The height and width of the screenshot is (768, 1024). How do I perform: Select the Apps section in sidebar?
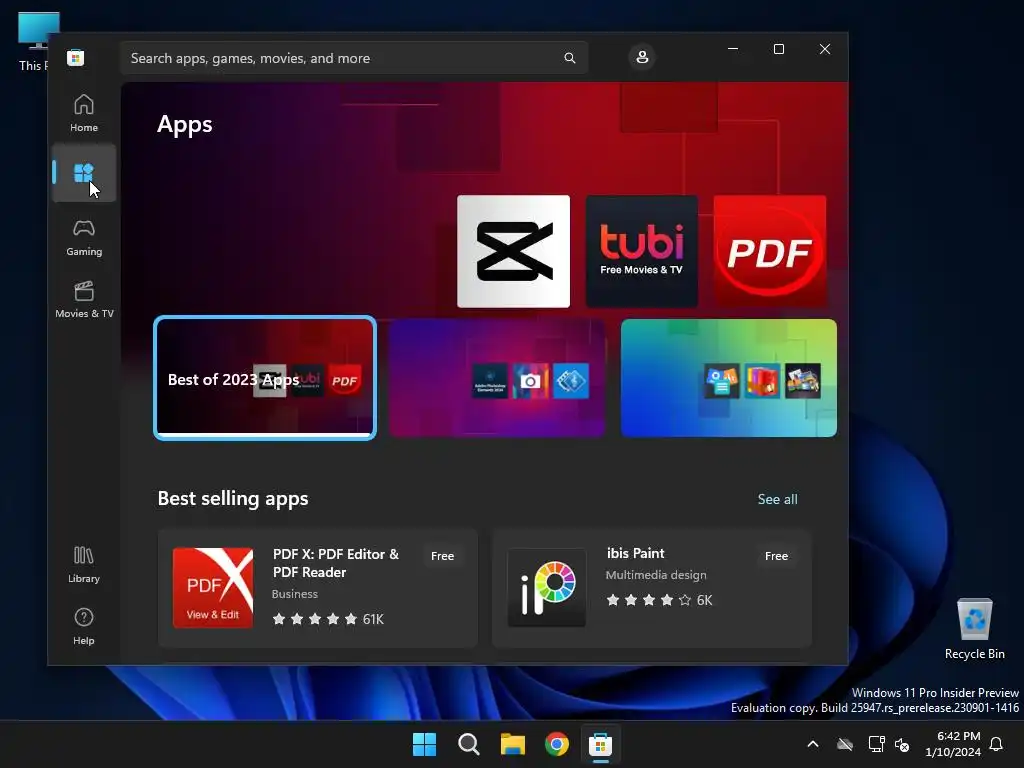84,173
